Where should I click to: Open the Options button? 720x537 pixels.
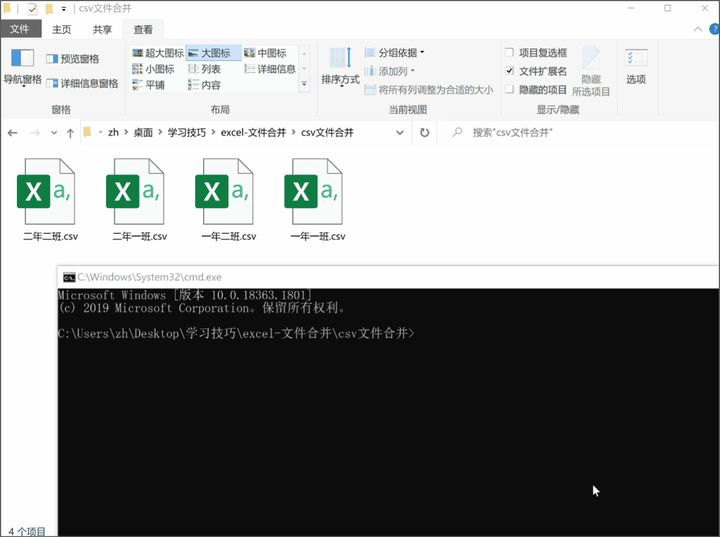(x=636, y=67)
